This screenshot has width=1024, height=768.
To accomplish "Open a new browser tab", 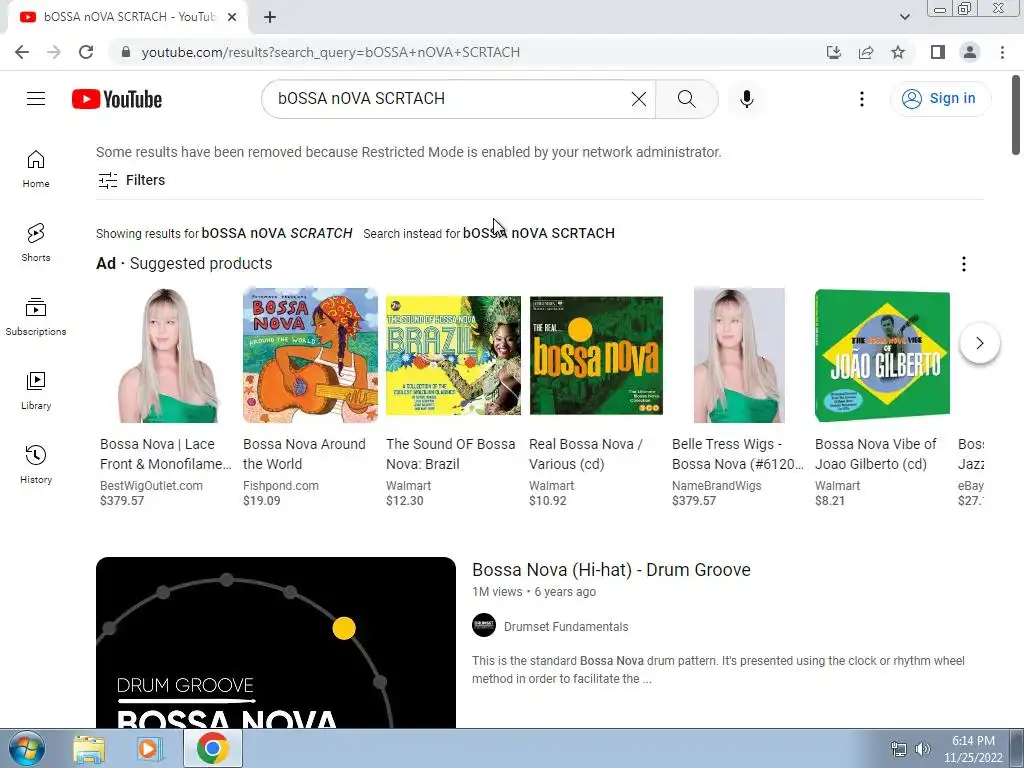I will [x=270, y=18].
